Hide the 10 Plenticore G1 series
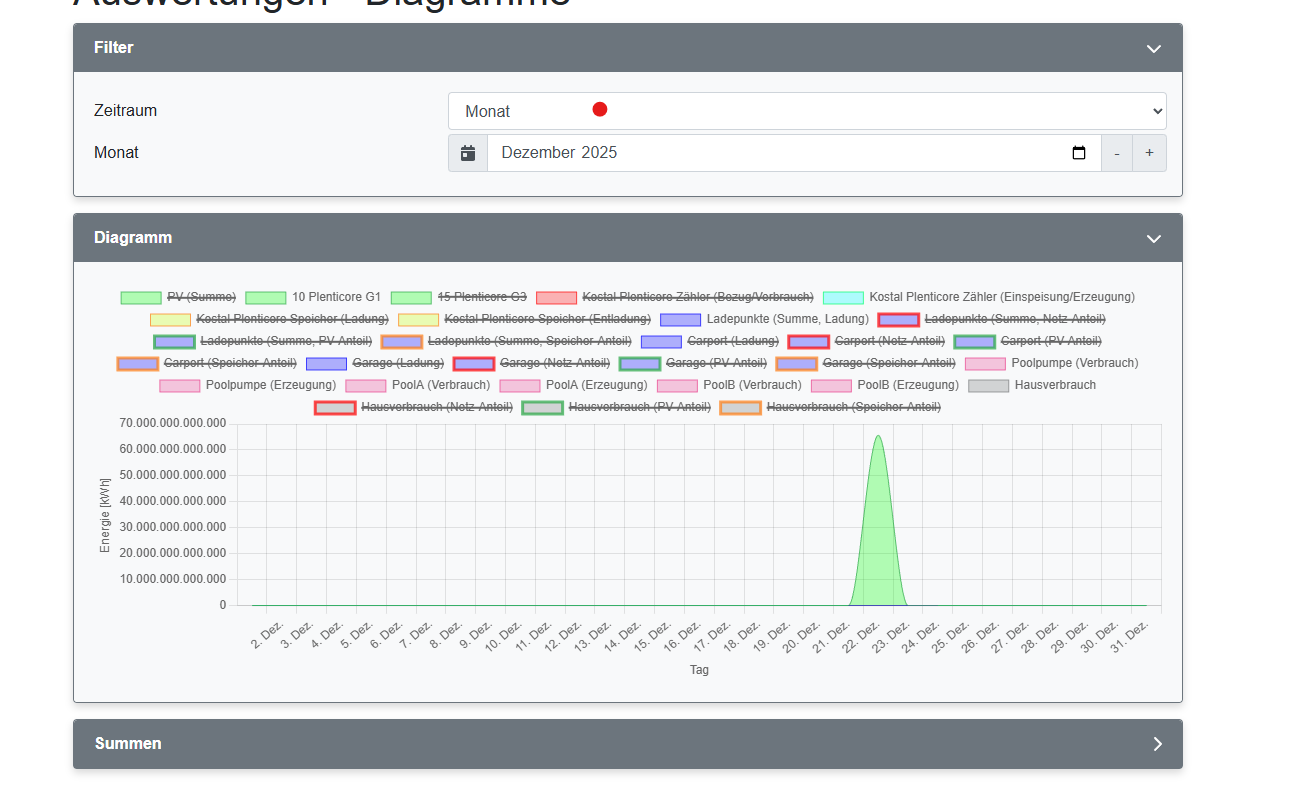This screenshot has height=812, width=1294. 335,297
